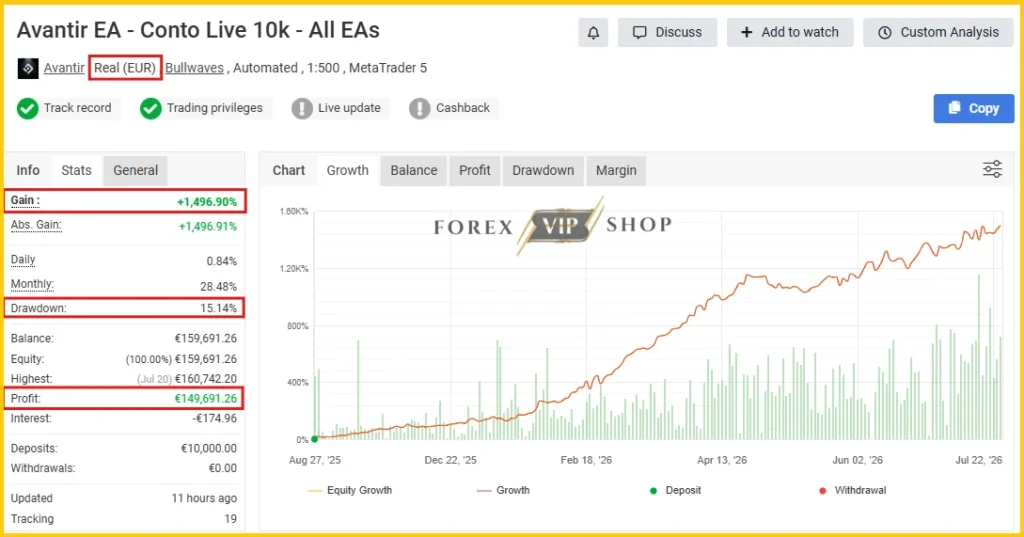
Task: Click the page title Avantir EA heading
Action: [x=198, y=31]
